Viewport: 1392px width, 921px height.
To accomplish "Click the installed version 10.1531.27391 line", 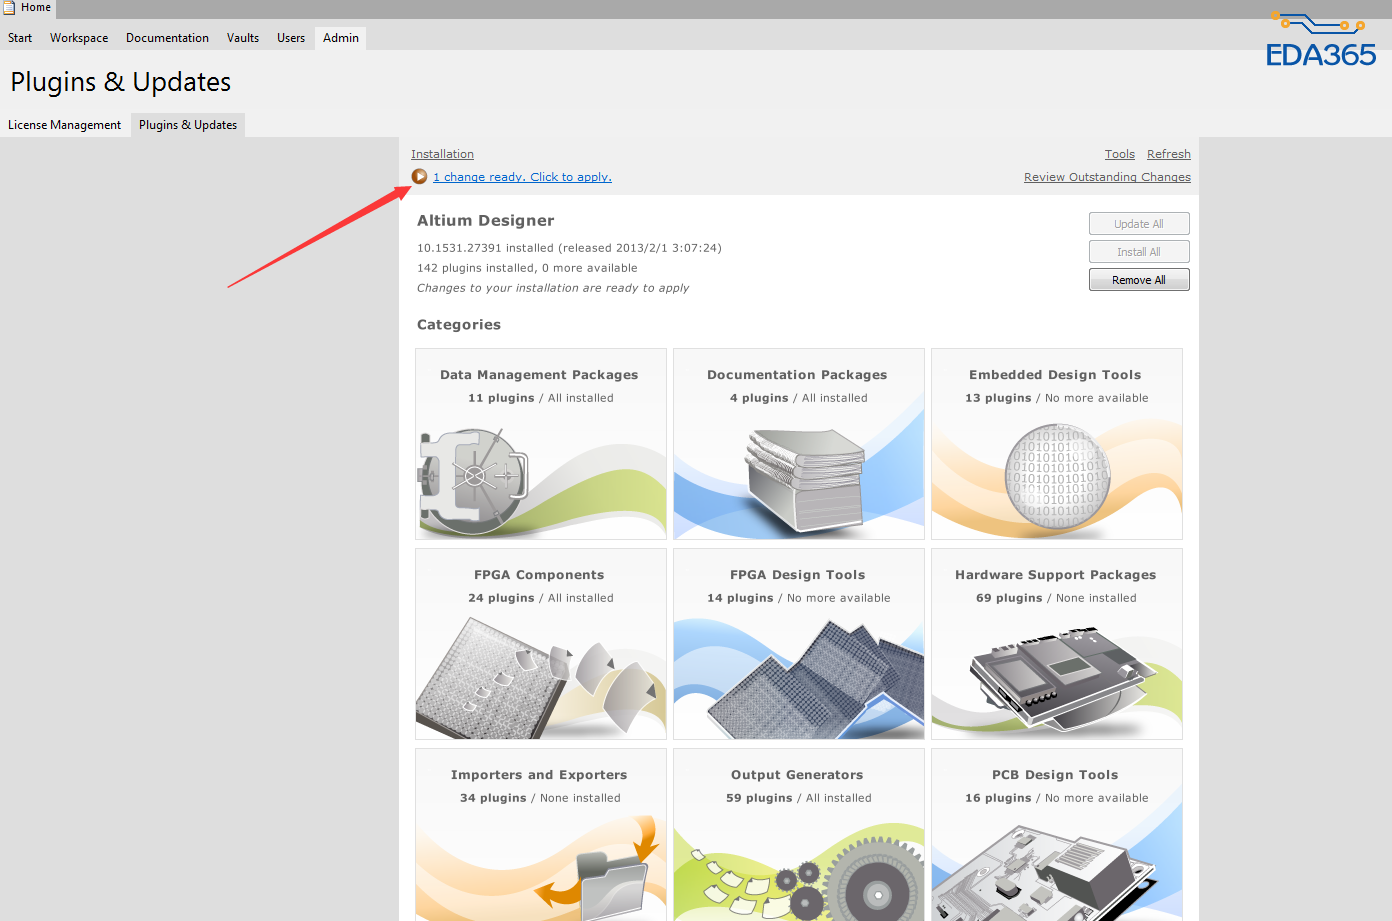I will pos(569,248).
